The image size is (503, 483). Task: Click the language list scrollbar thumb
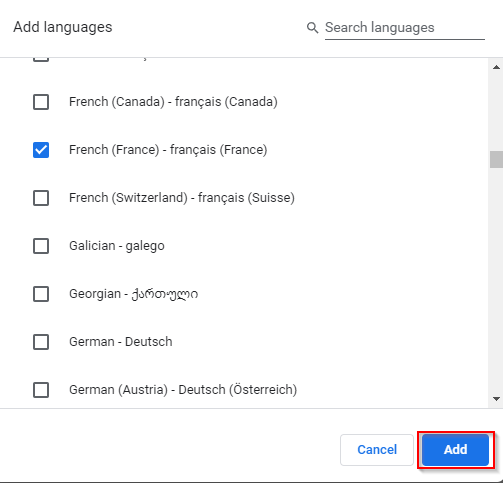[x=496, y=159]
